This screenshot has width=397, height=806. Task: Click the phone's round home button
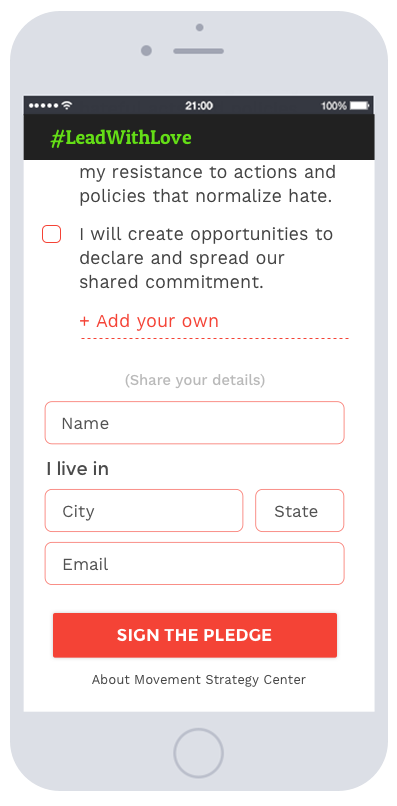(x=198, y=753)
